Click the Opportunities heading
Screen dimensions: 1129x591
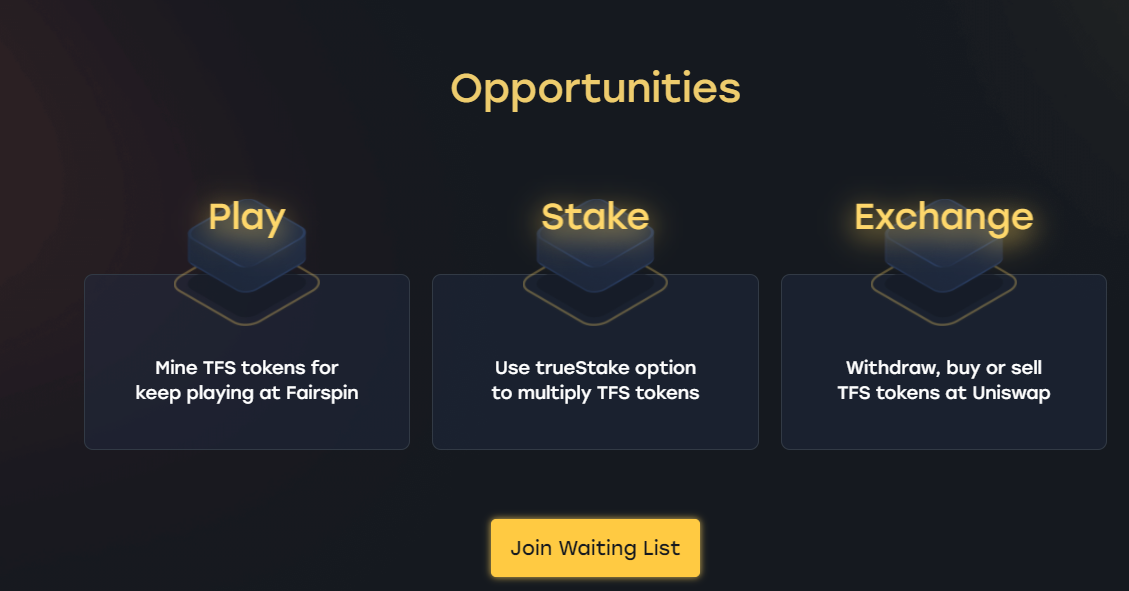[595, 89]
